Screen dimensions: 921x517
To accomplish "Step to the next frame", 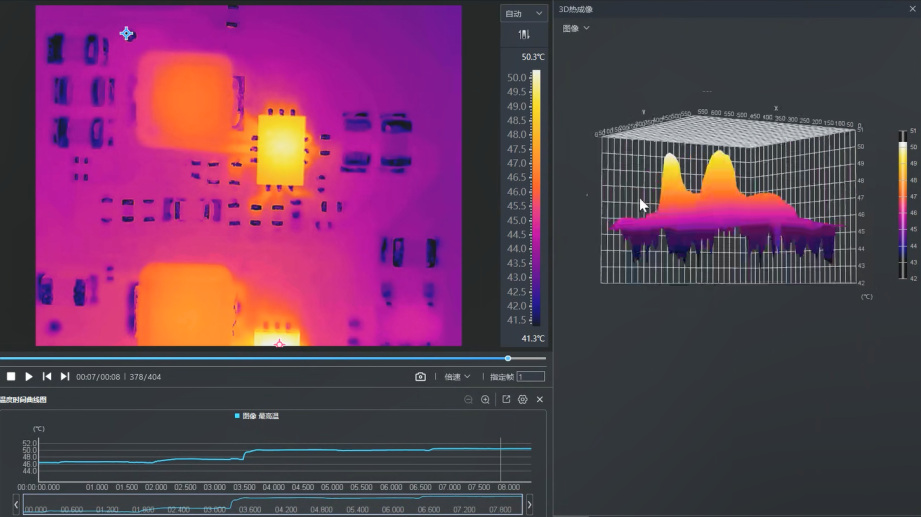I will click(x=65, y=377).
